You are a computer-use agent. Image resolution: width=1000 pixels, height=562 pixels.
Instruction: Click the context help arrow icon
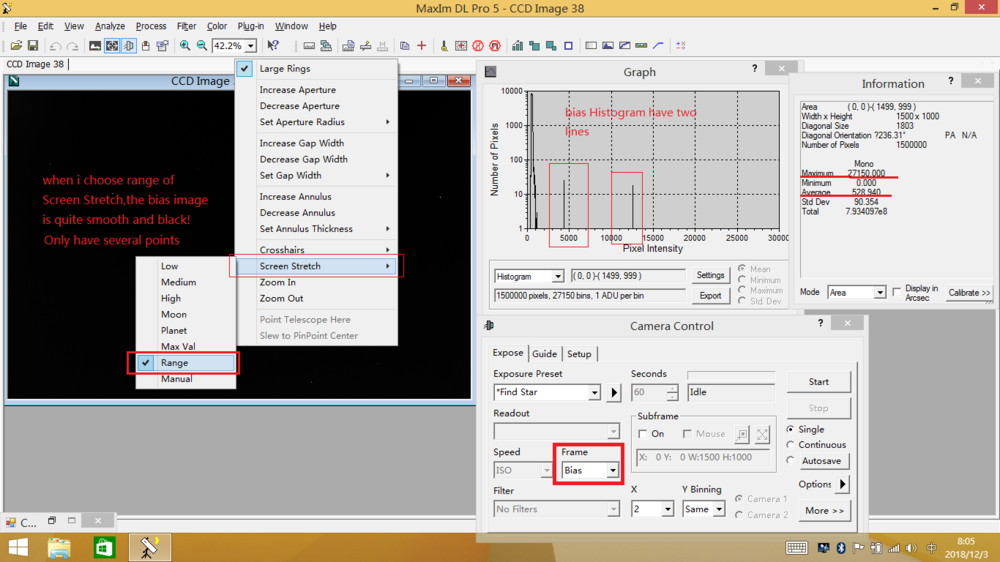pyautogui.click(x=273, y=46)
